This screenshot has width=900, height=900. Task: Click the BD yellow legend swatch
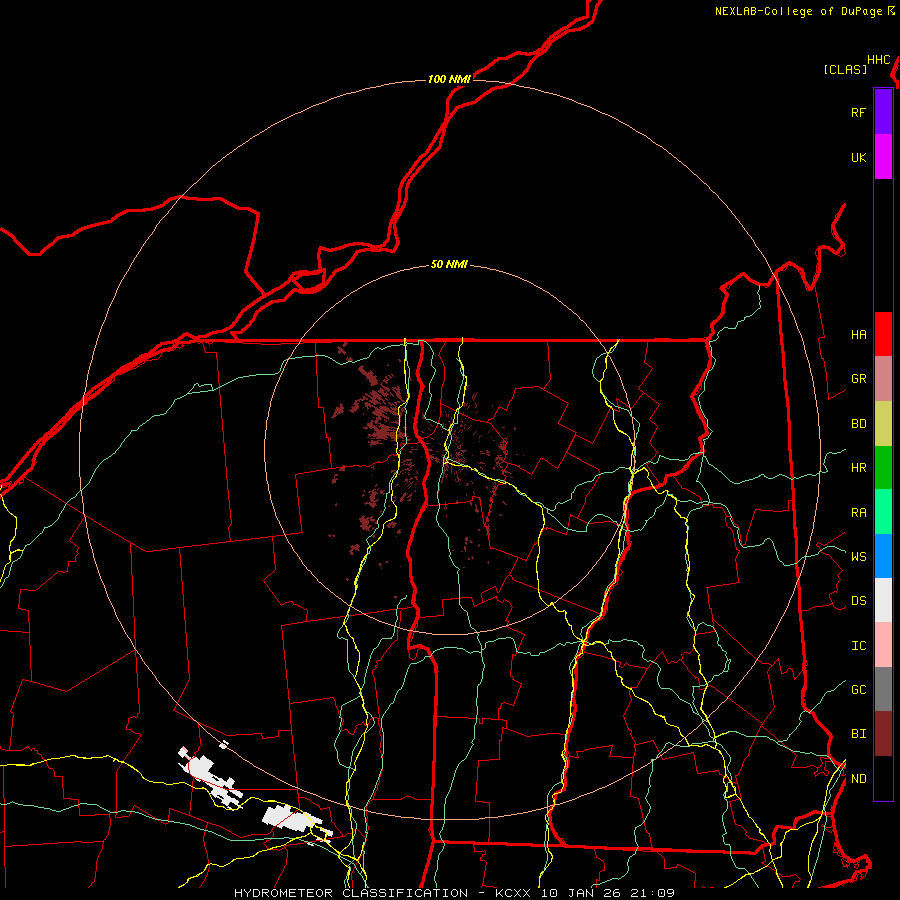pyautogui.click(x=883, y=424)
